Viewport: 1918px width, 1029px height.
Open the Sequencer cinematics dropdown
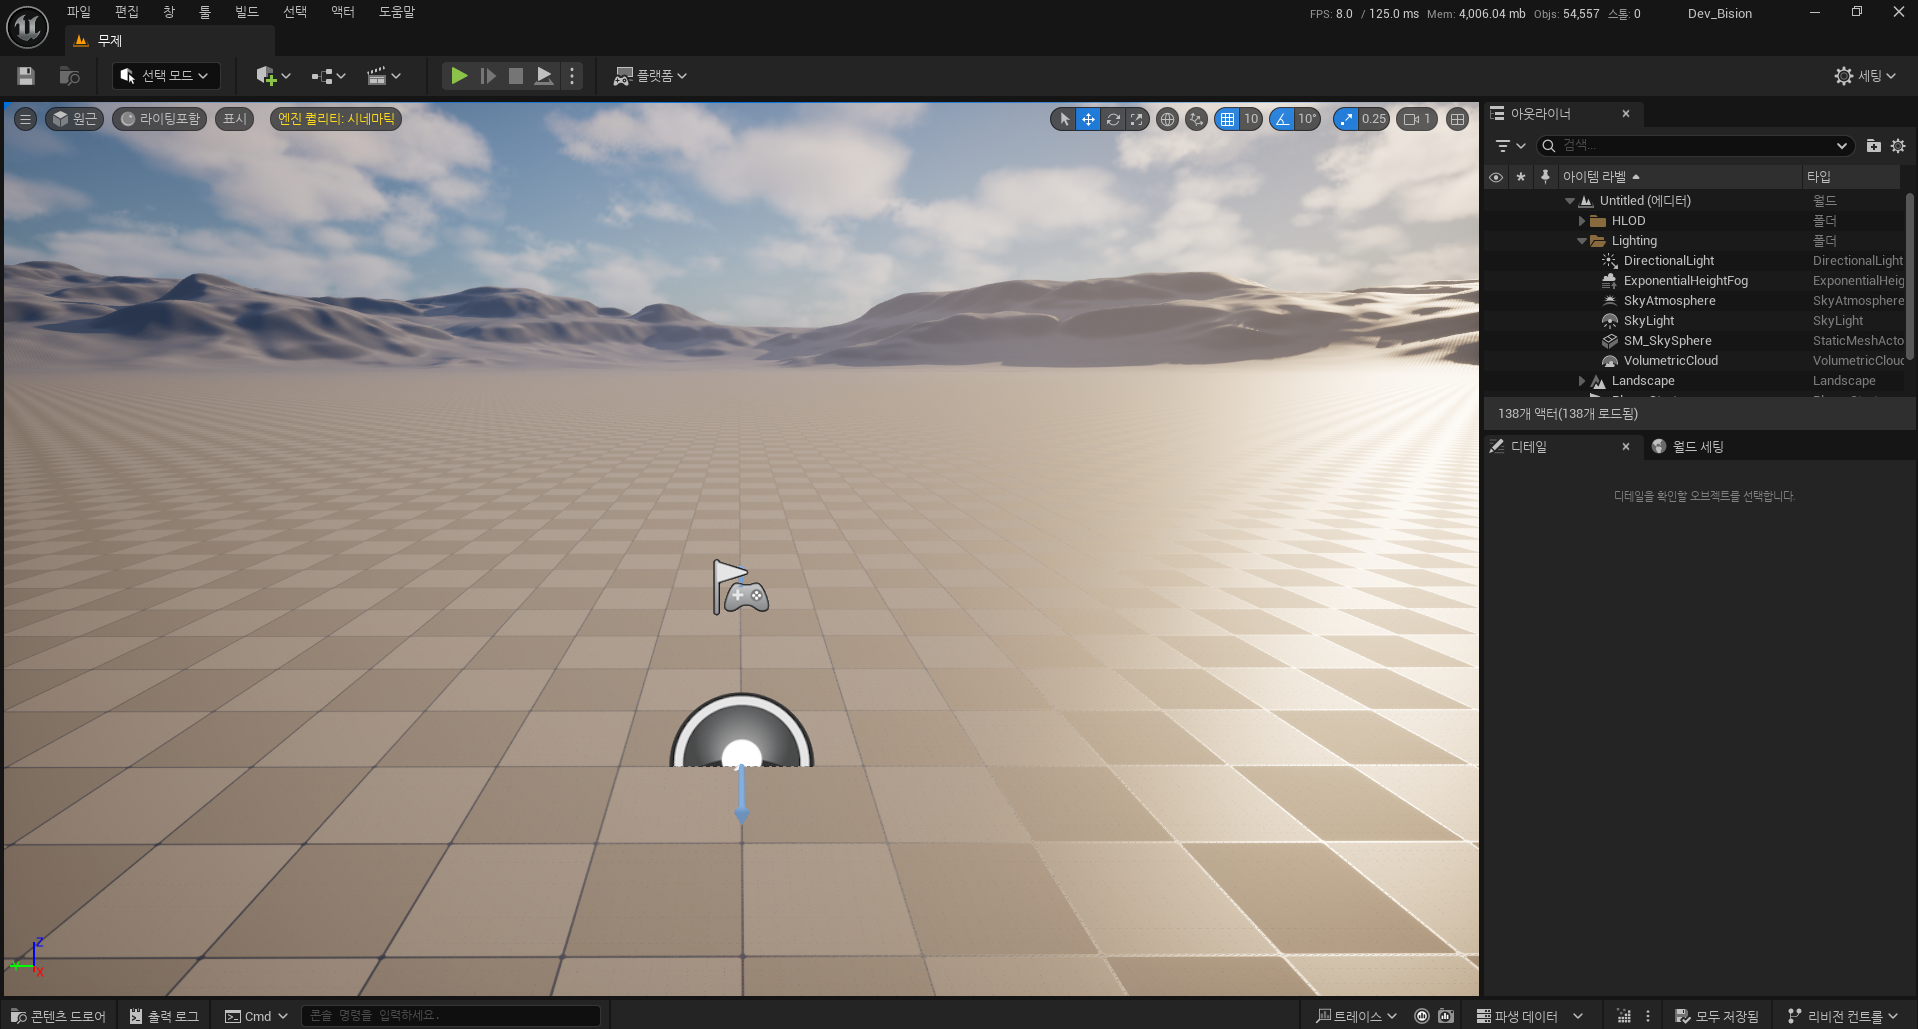(x=384, y=76)
